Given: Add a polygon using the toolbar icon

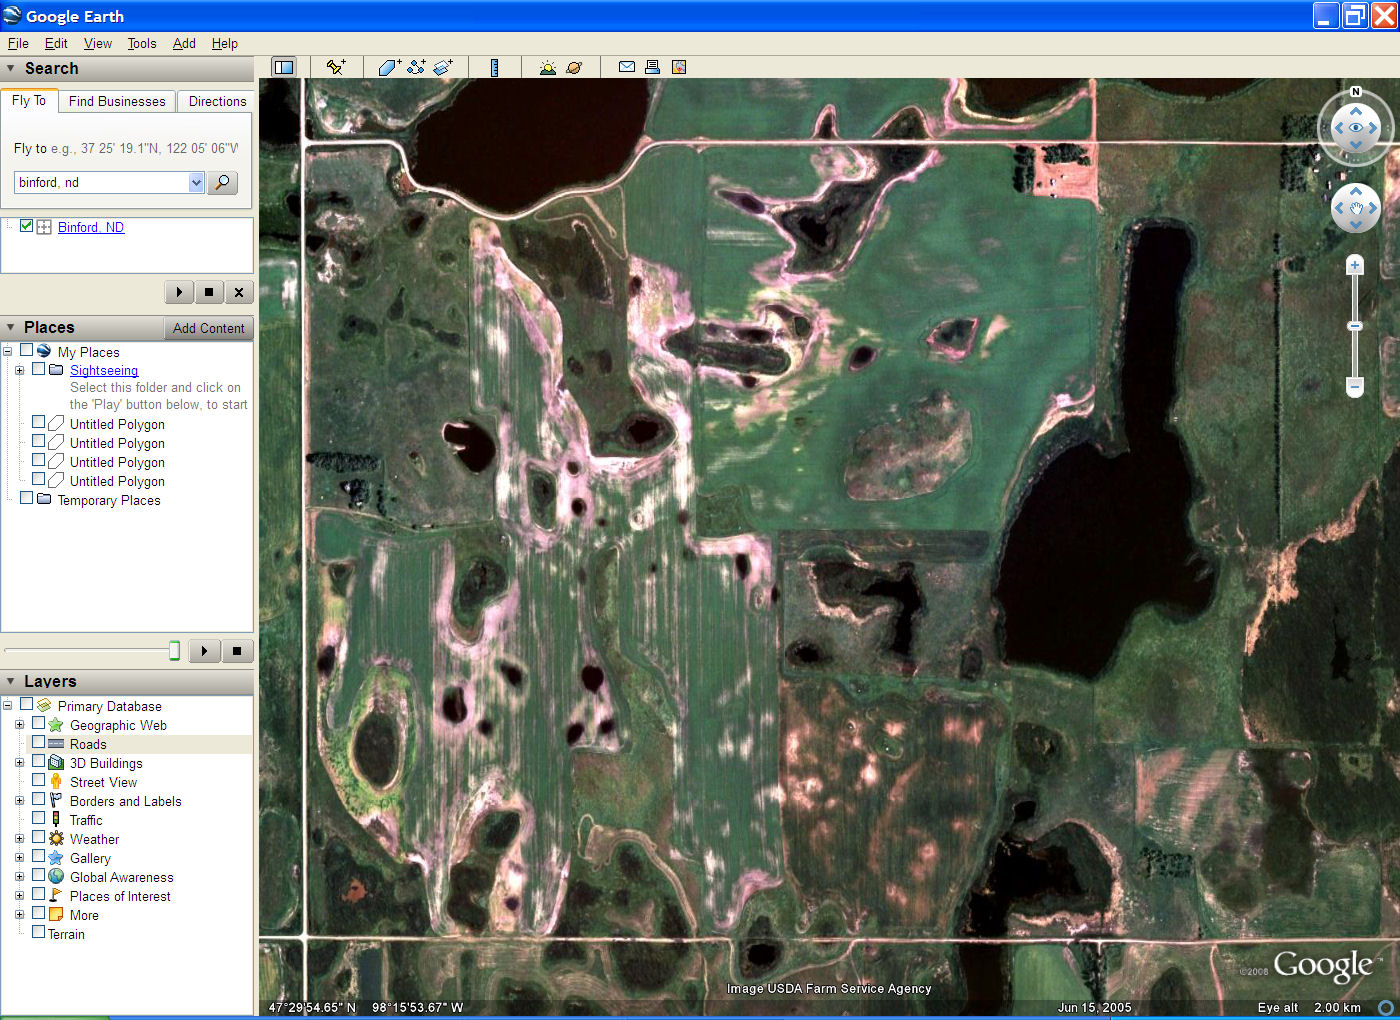Looking at the screenshot, I should 389,67.
